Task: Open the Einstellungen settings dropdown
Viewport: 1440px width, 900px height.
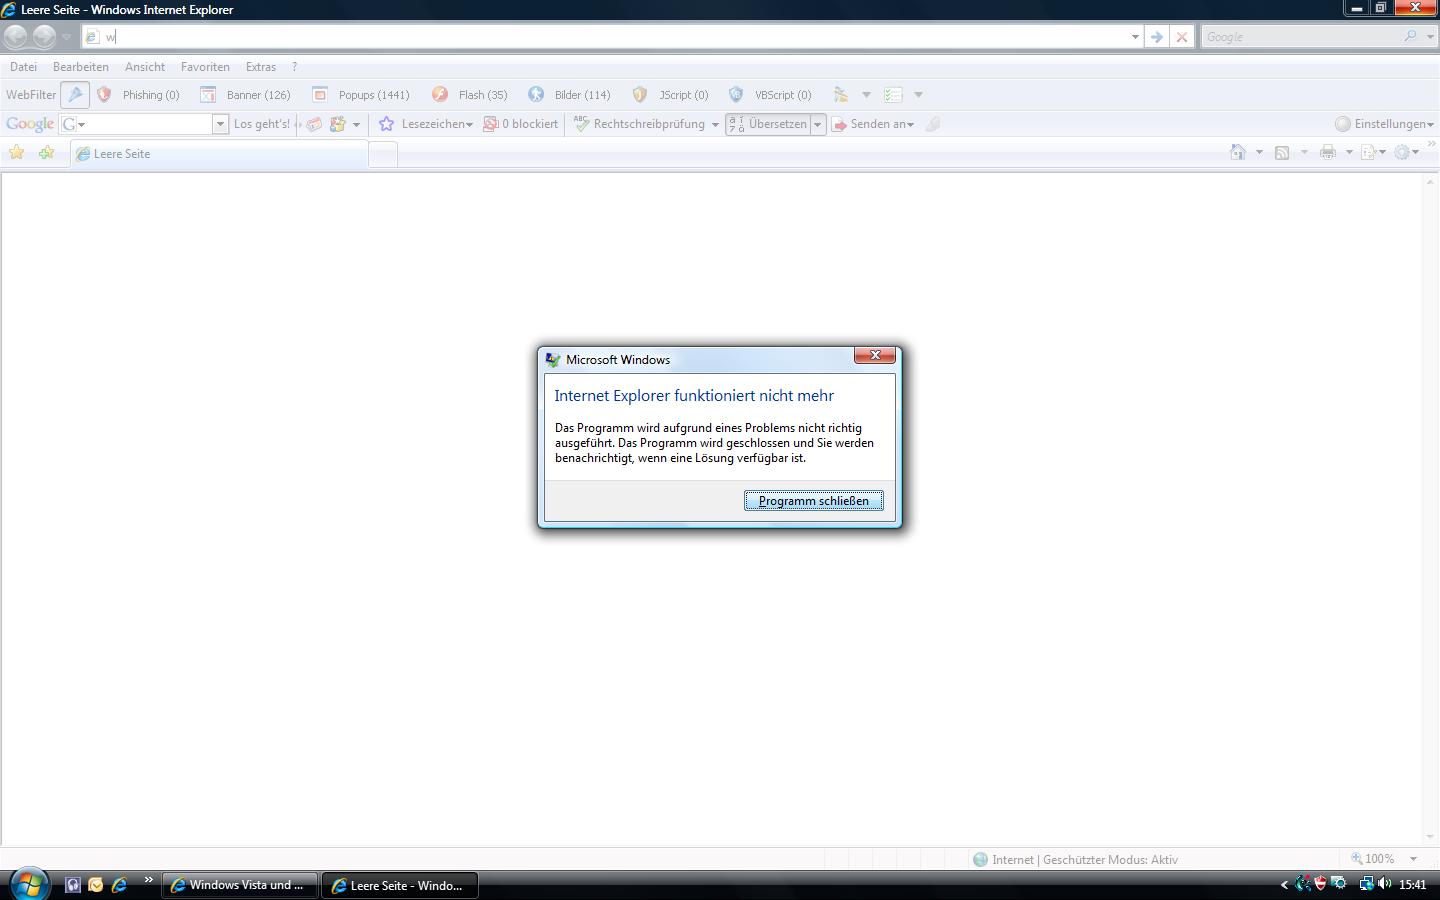Action: click(x=1384, y=124)
